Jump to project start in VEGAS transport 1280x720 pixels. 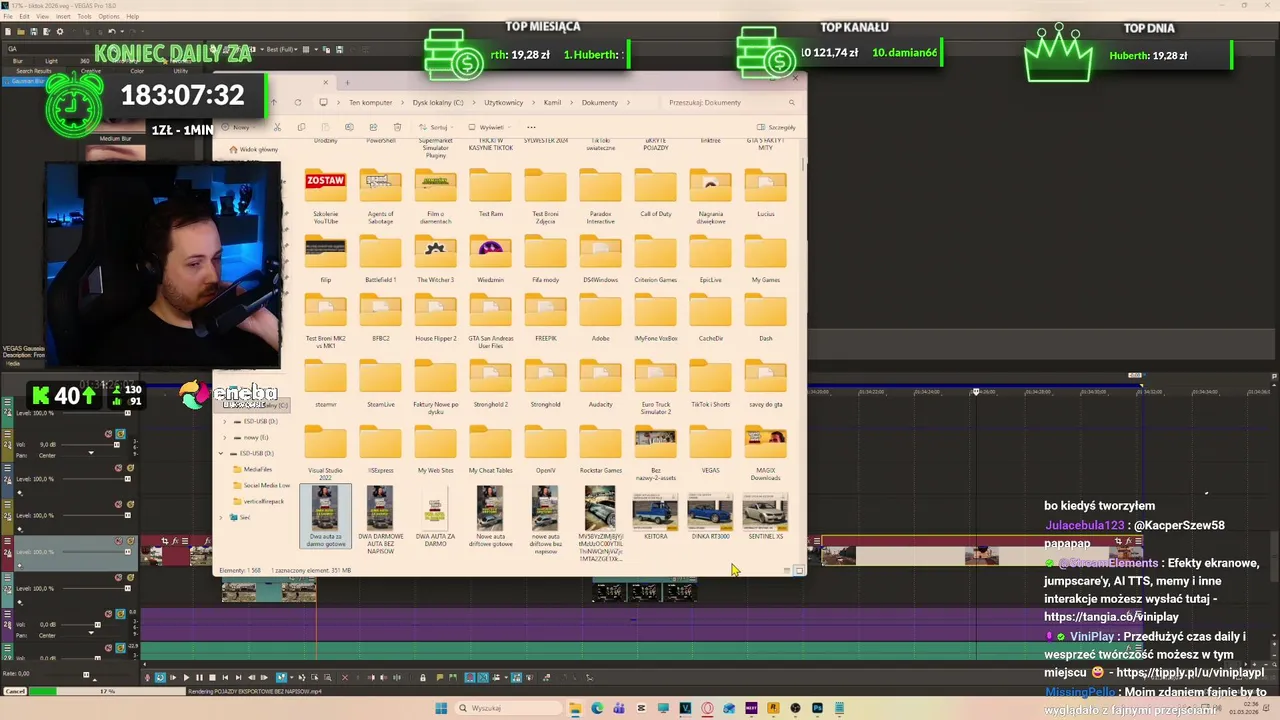point(225,678)
